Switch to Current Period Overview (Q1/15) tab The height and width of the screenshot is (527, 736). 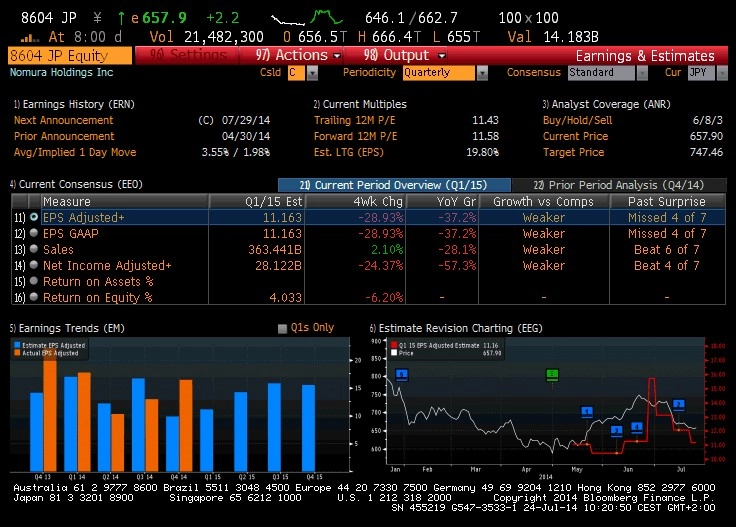[394, 185]
